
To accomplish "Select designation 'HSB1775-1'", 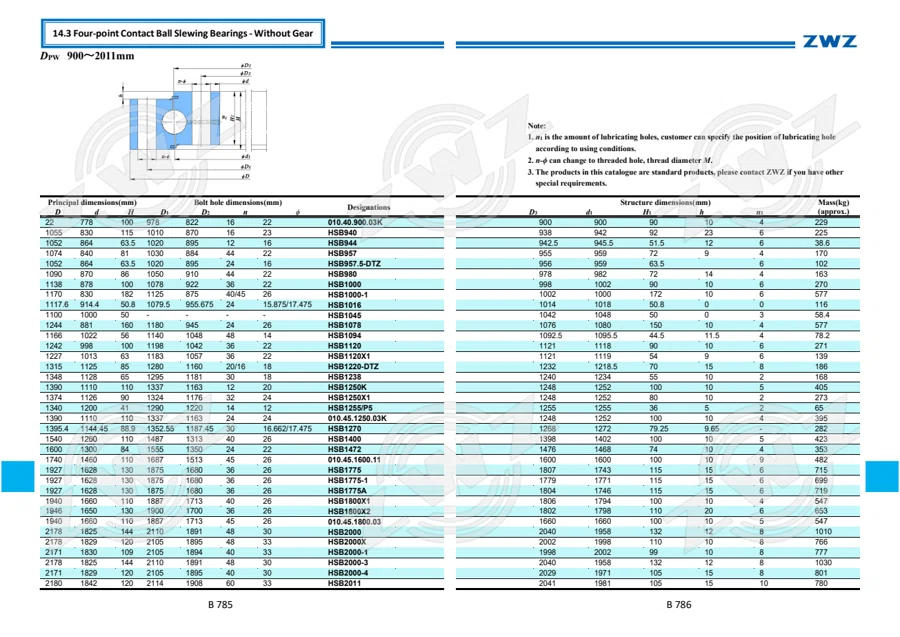I will coord(348,480).
